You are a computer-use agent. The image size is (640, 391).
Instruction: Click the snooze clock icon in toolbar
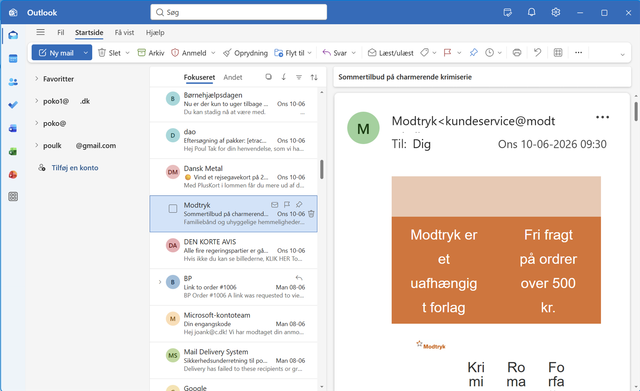[489, 53]
